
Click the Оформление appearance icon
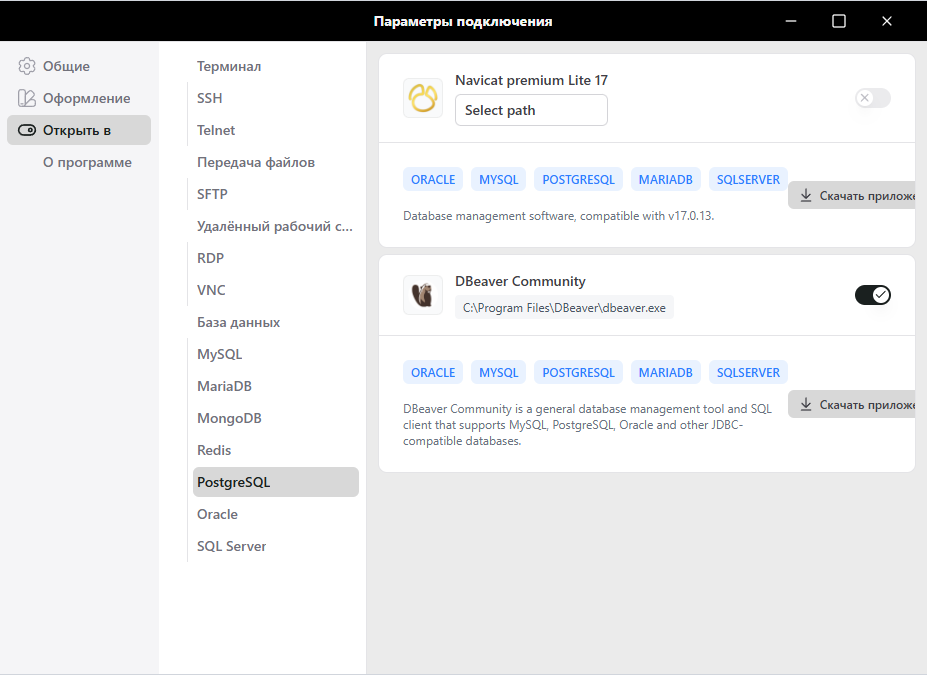(27, 98)
